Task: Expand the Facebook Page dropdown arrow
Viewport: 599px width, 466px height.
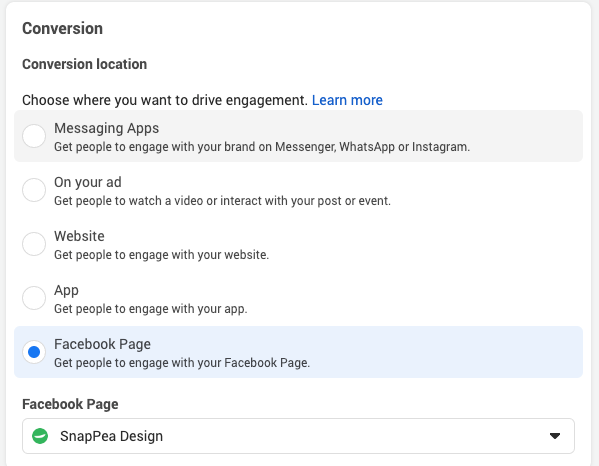Action: coord(555,436)
